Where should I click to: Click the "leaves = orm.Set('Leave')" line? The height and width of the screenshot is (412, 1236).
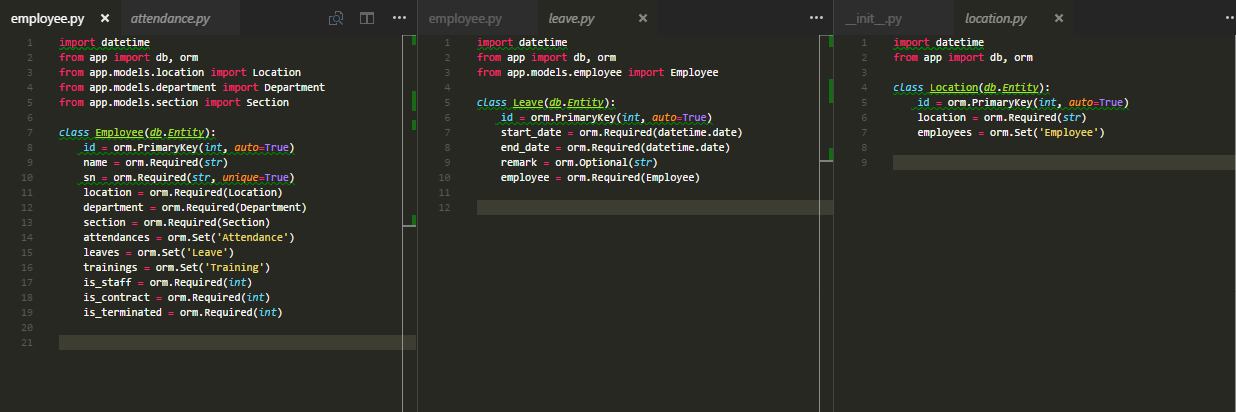pyautogui.click(x=158, y=252)
